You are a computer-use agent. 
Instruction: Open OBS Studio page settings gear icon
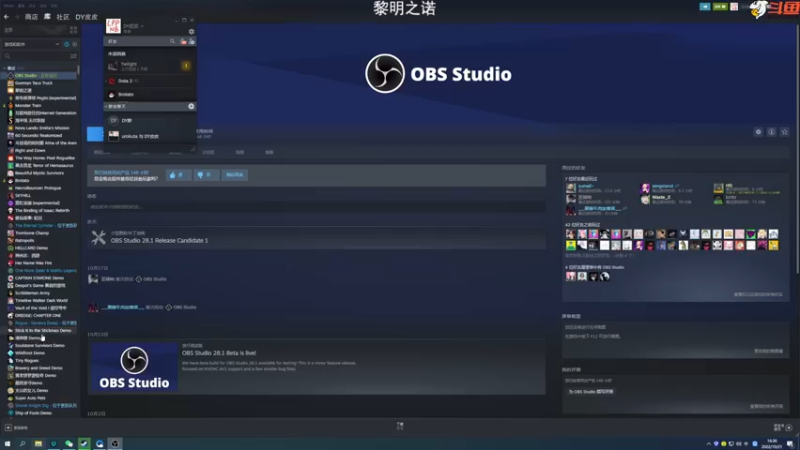point(758,132)
